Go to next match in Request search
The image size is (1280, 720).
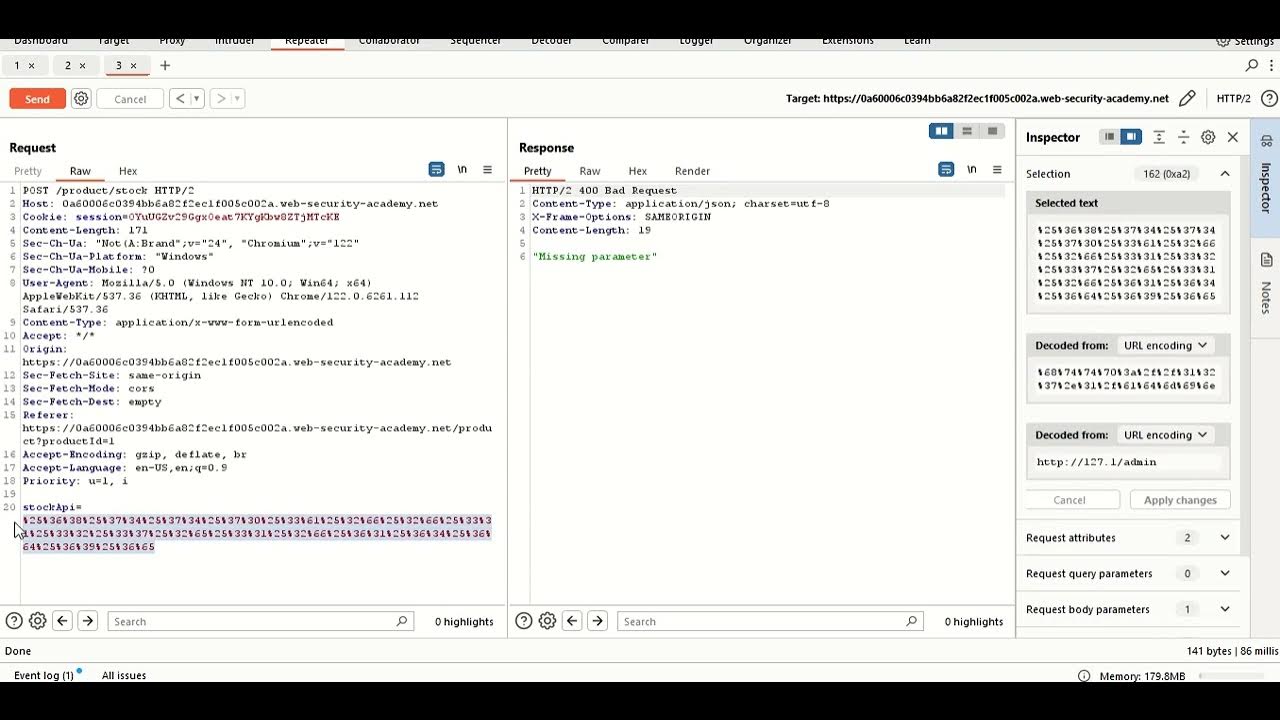click(87, 621)
